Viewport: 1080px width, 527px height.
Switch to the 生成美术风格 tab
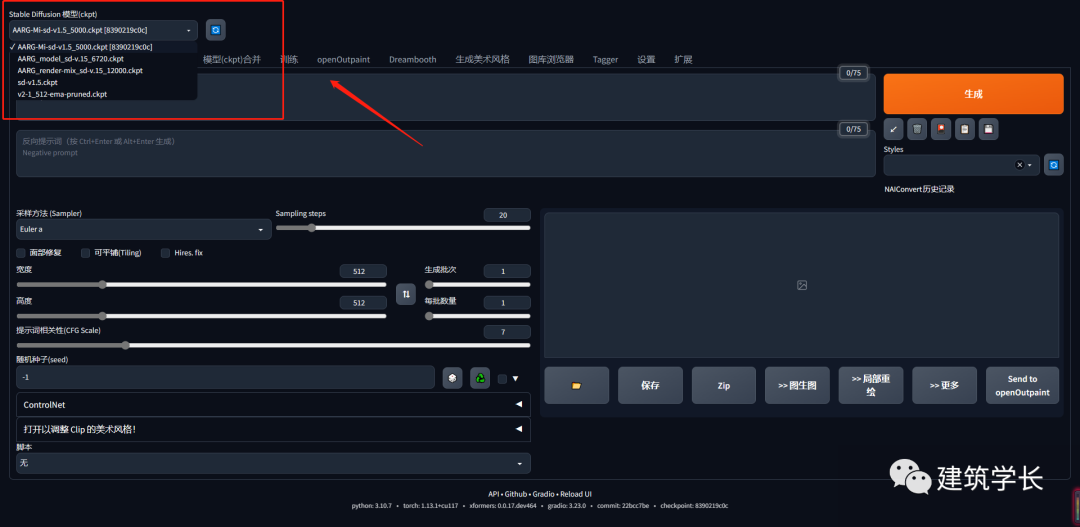coord(482,60)
